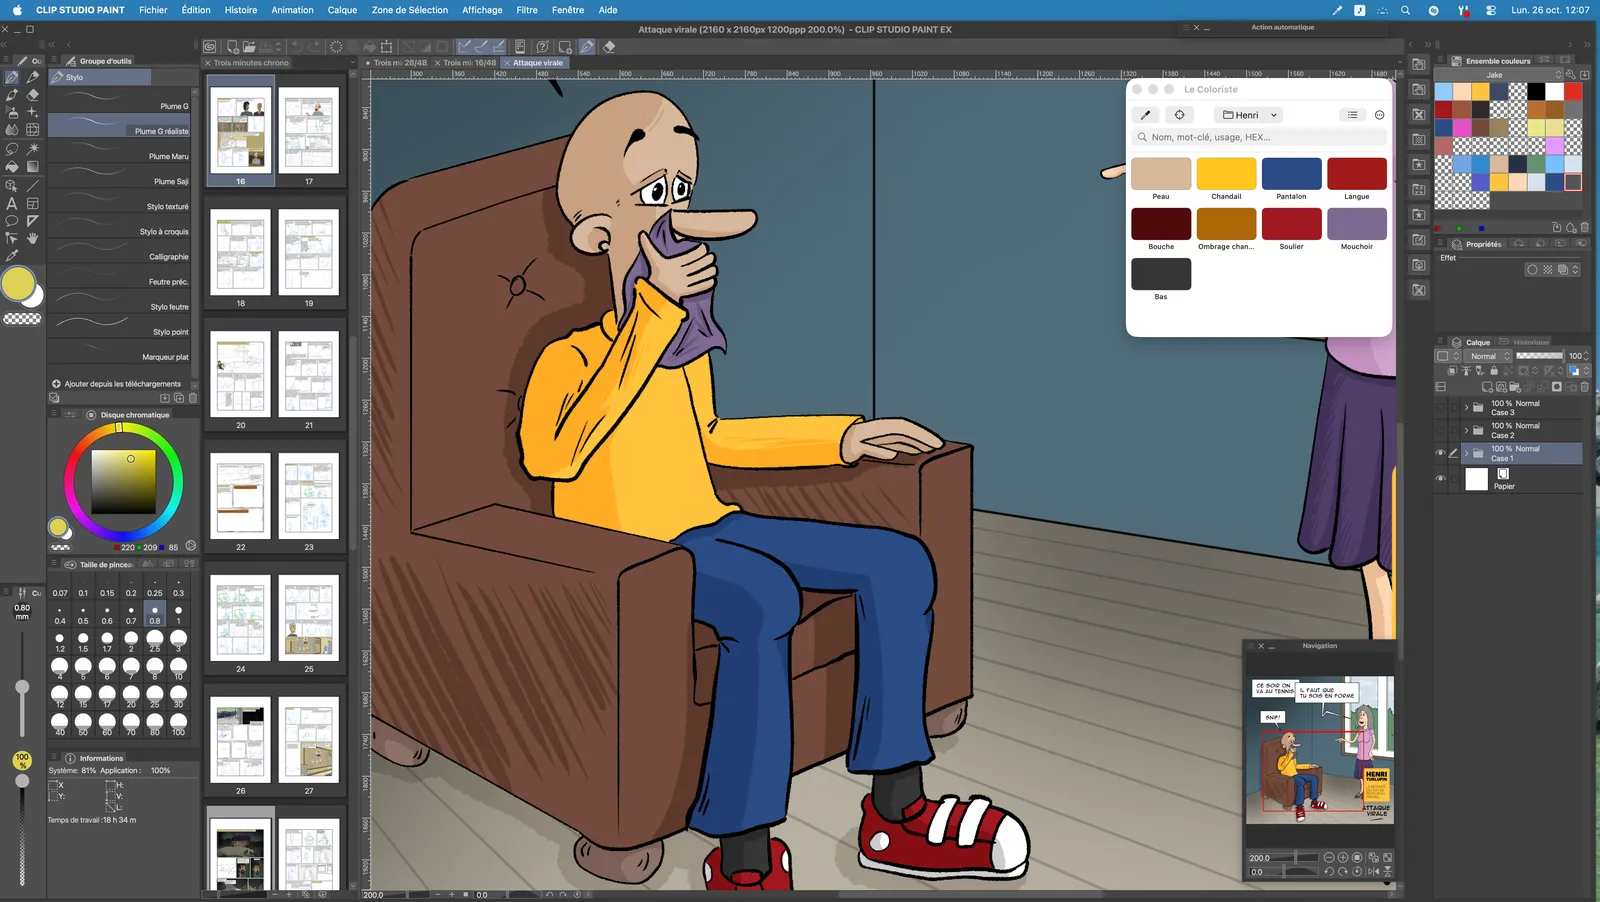Select the balloon speech bubble tool
This screenshot has width=1600, height=902.
pos(12,221)
